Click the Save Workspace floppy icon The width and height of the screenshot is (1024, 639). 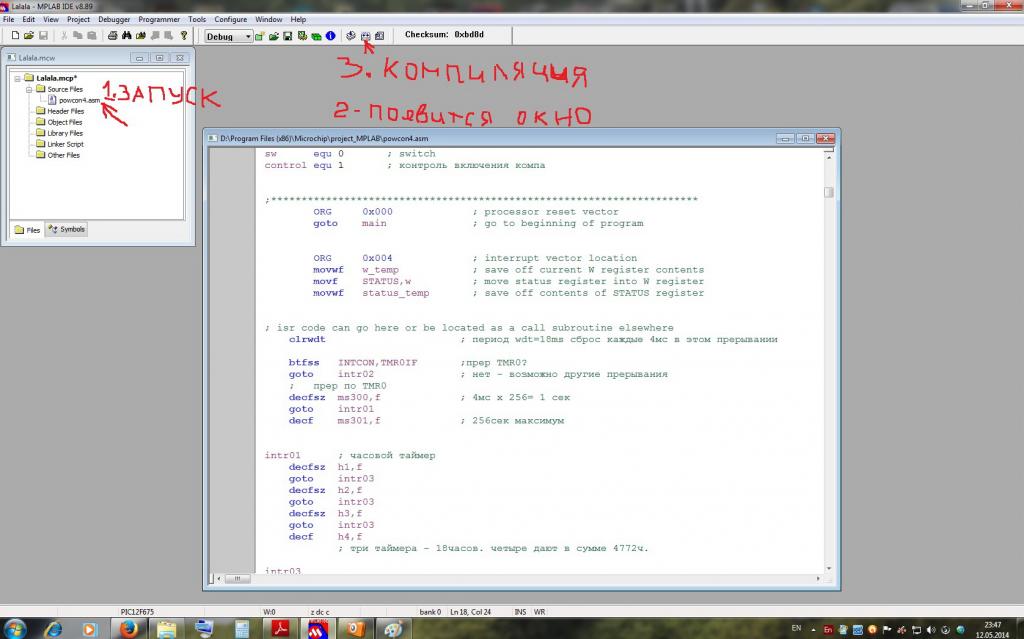pos(288,36)
